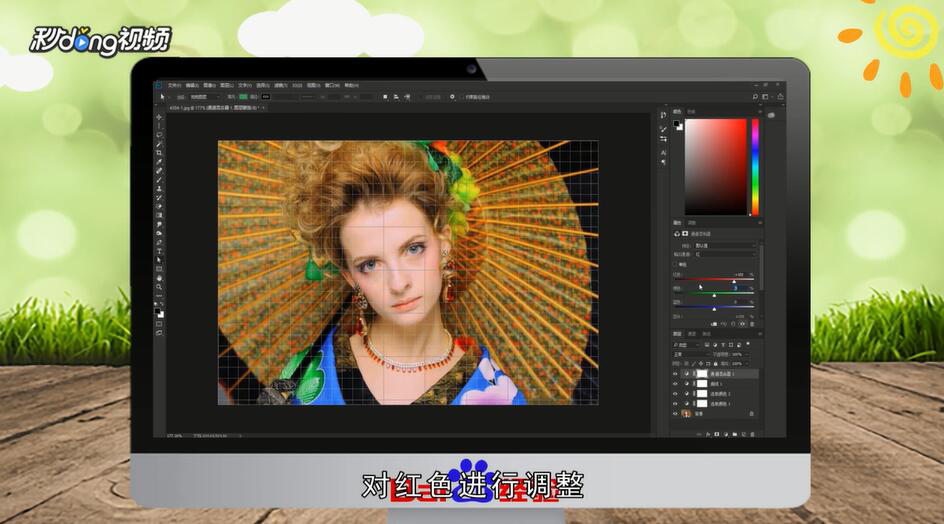Select the Rectangle shape tool
The width and height of the screenshot is (944, 524).
tap(159, 269)
